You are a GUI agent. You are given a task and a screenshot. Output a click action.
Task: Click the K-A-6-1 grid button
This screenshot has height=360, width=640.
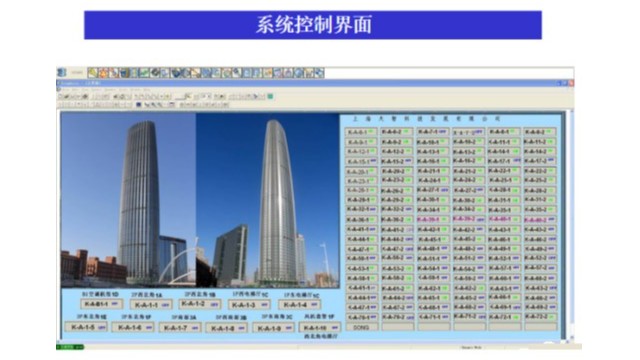coord(361,132)
